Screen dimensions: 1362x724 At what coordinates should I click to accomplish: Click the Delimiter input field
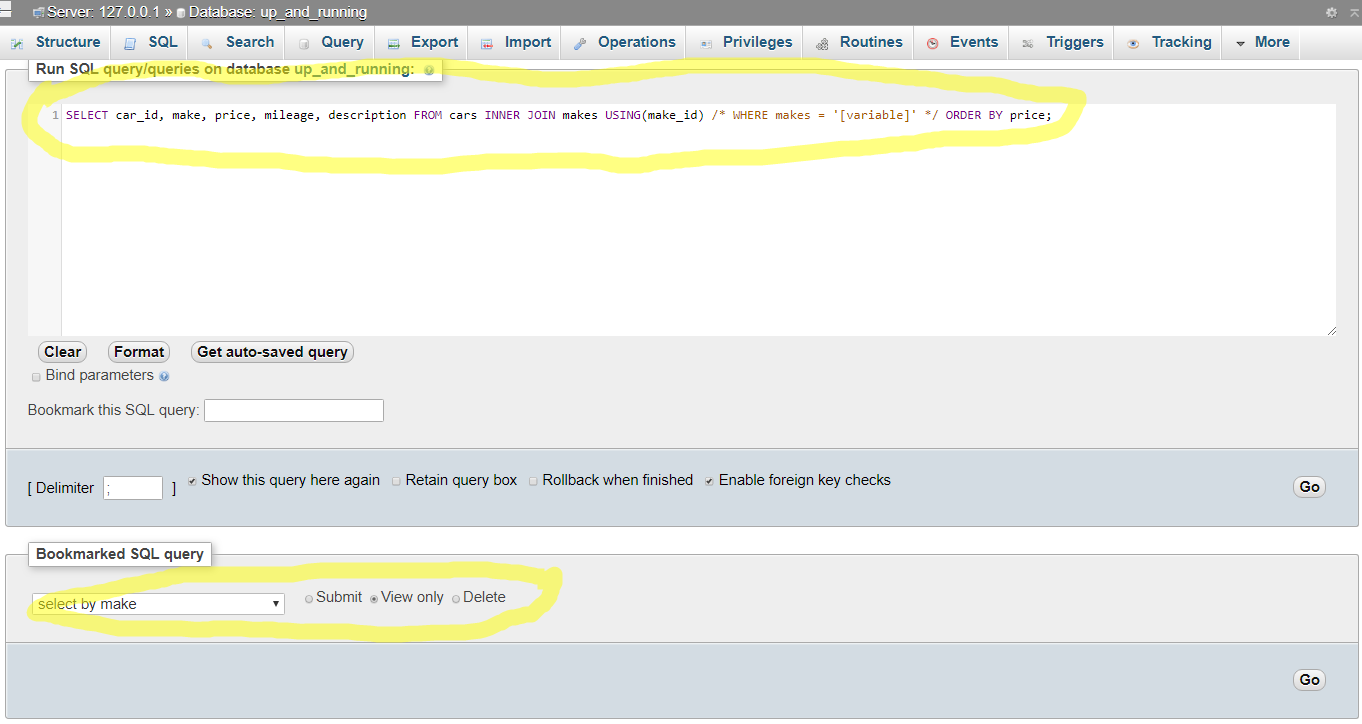click(x=132, y=488)
